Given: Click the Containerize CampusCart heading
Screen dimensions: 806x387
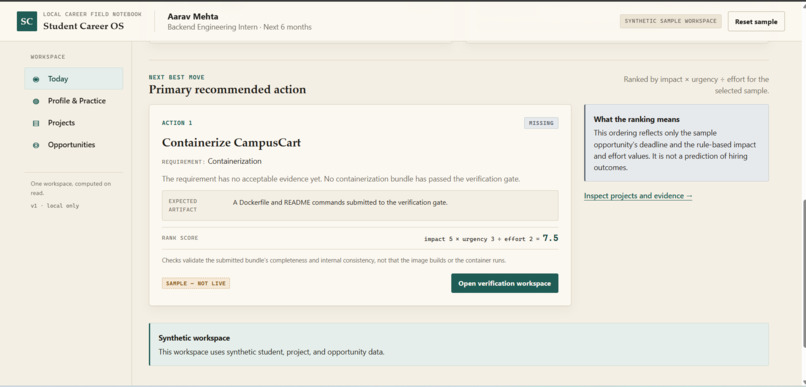Looking at the screenshot, I should pos(231,143).
